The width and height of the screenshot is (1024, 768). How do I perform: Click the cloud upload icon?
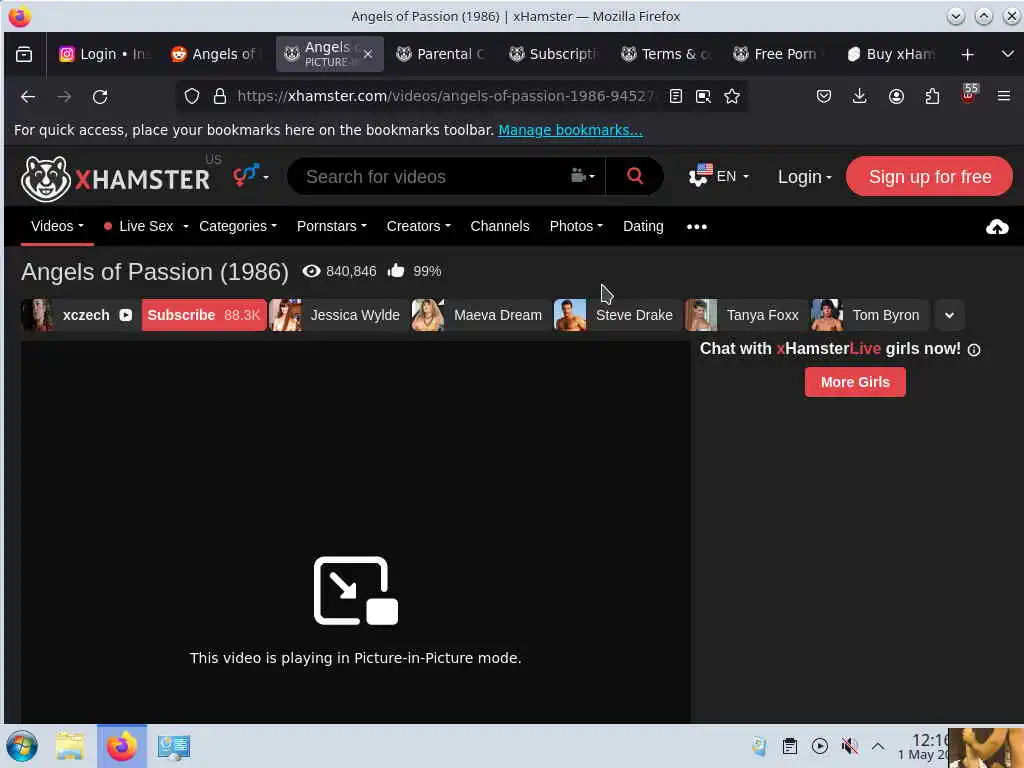point(997,227)
